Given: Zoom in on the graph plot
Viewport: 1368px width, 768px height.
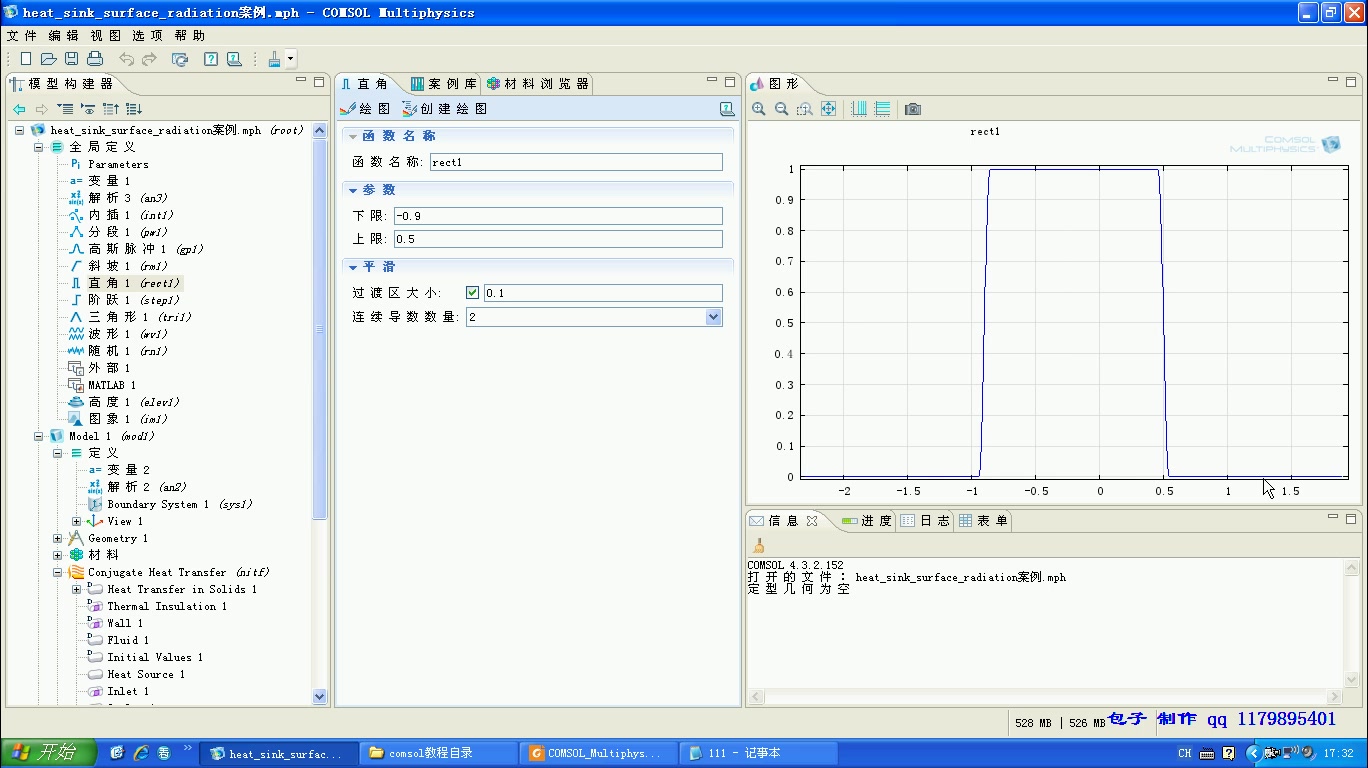Looking at the screenshot, I should tap(759, 109).
